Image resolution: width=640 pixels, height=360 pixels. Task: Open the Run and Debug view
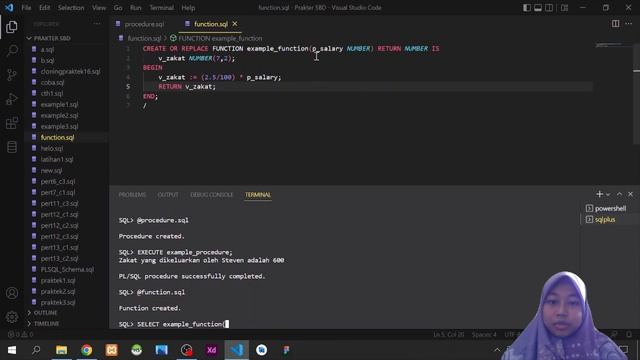tap(12, 99)
